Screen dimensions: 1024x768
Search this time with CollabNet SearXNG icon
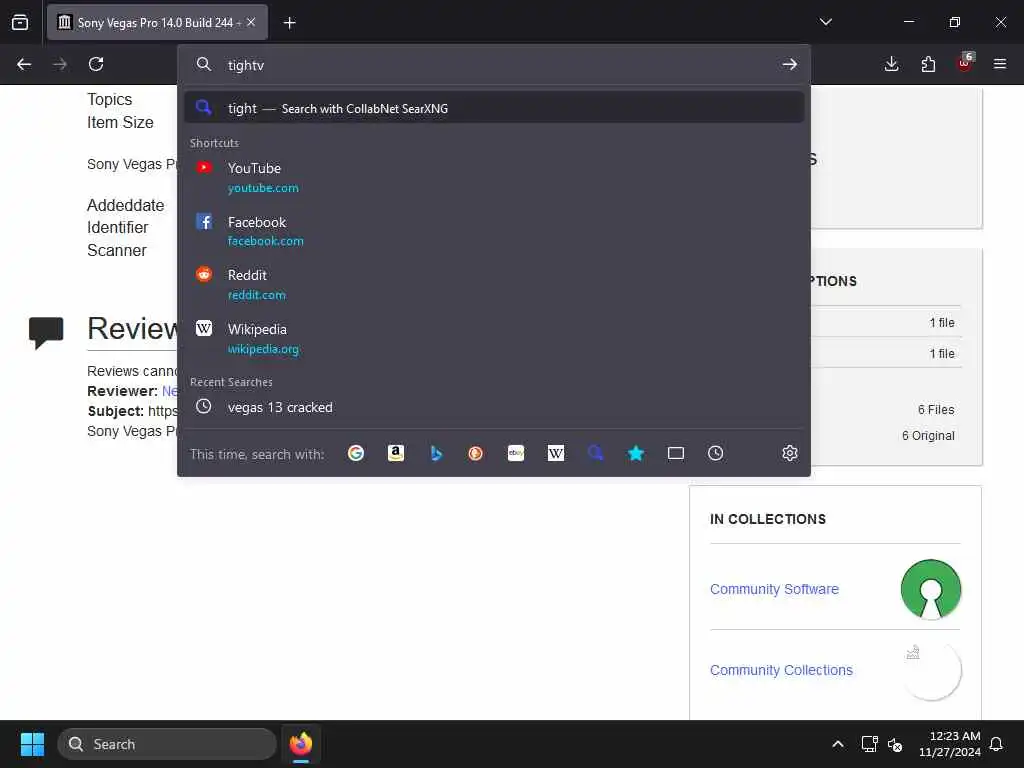tap(596, 453)
